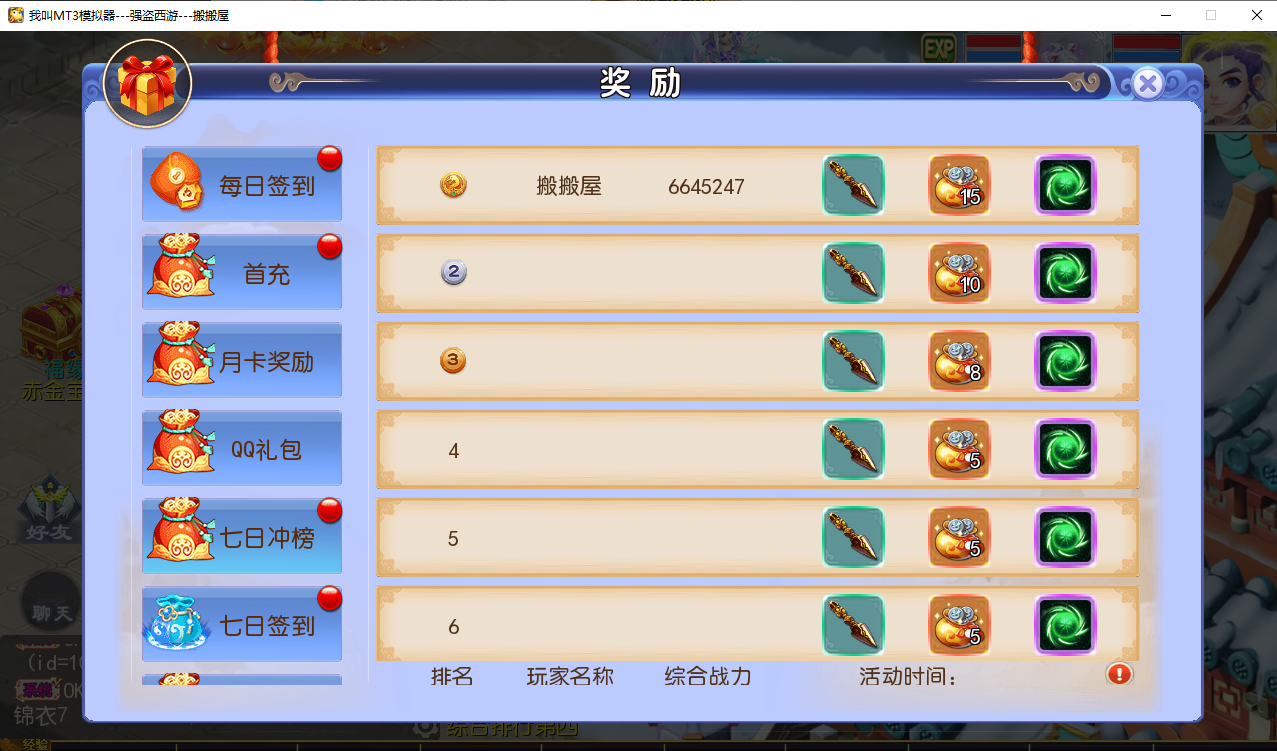Image resolution: width=1277 pixels, height=751 pixels.
Task: View the gold bag reward showing 15
Action: pyautogui.click(x=959, y=185)
